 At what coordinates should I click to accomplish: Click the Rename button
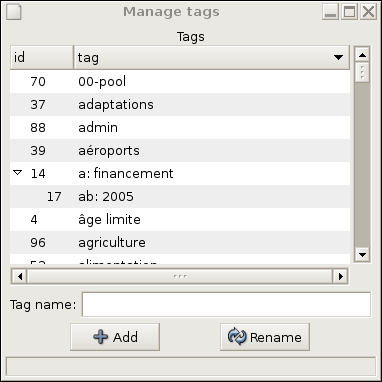click(x=265, y=337)
